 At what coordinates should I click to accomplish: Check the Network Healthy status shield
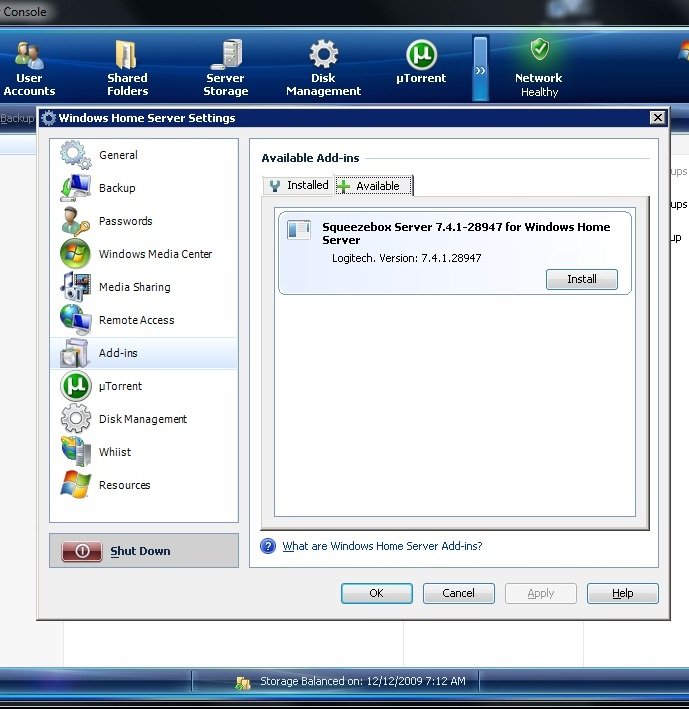pyautogui.click(x=539, y=50)
